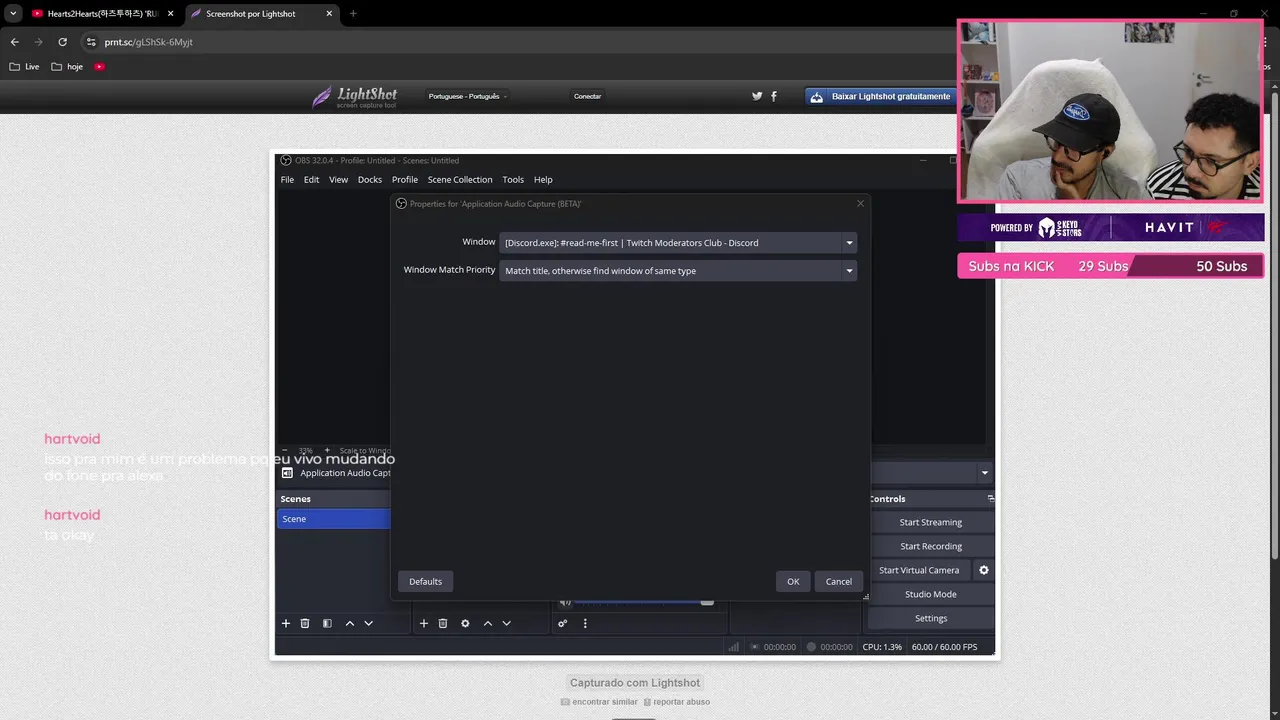Open source properties gear icon
Image resolution: width=1280 pixels, height=720 pixels.
pyautogui.click(x=465, y=623)
